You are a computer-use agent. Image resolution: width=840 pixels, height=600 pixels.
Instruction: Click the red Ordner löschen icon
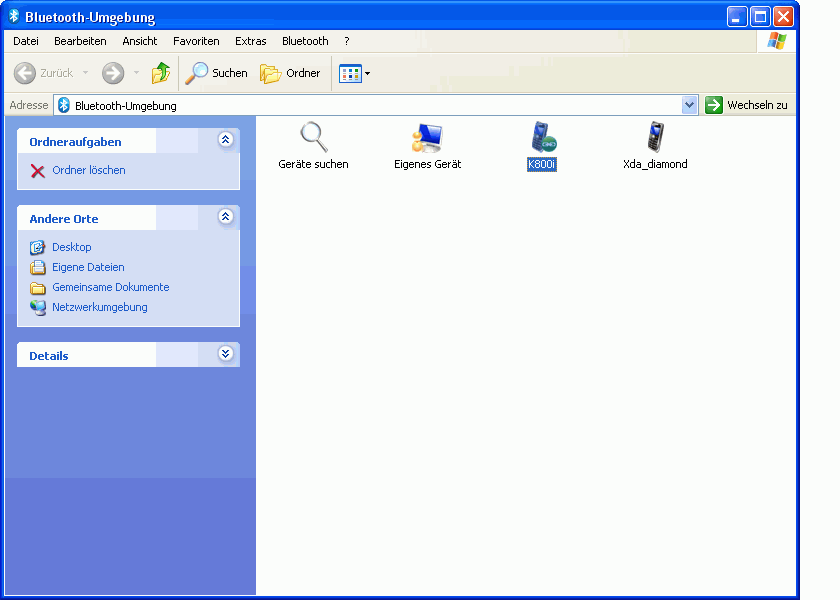[x=38, y=171]
